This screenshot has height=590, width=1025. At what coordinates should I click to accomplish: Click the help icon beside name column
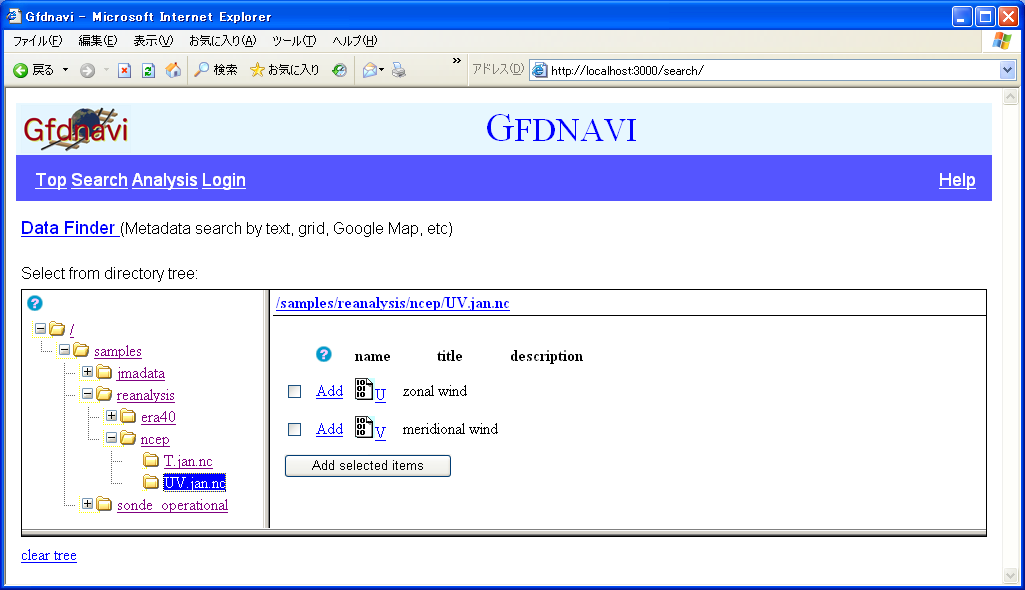pyautogui.click(x=324, y=355)
